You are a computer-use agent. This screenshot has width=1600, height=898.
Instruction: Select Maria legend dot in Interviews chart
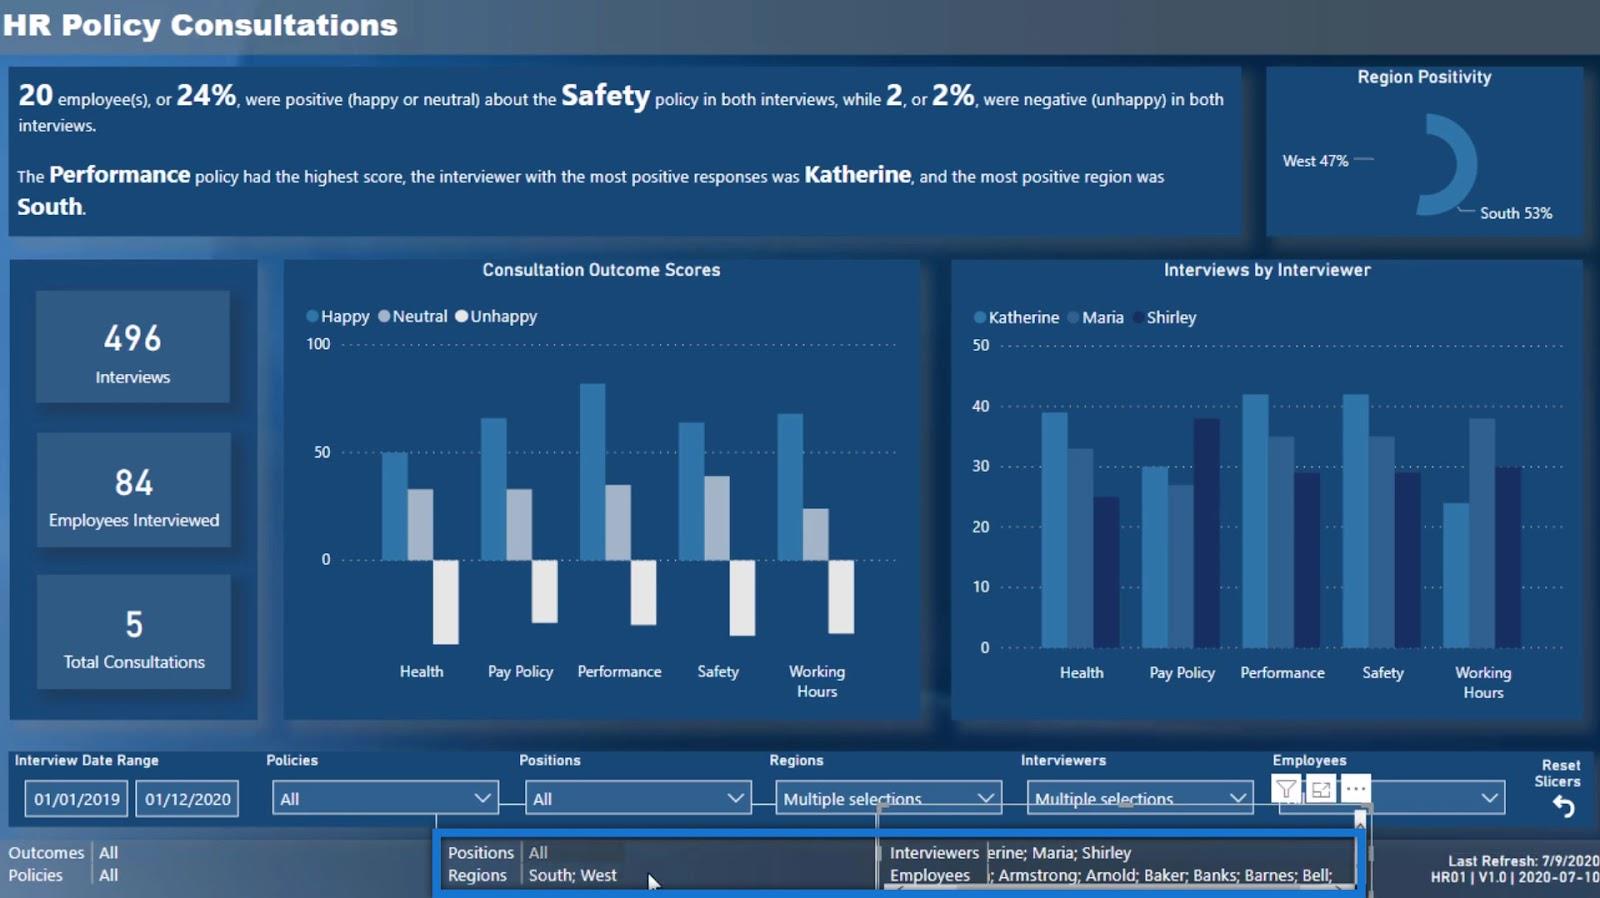1073,317
